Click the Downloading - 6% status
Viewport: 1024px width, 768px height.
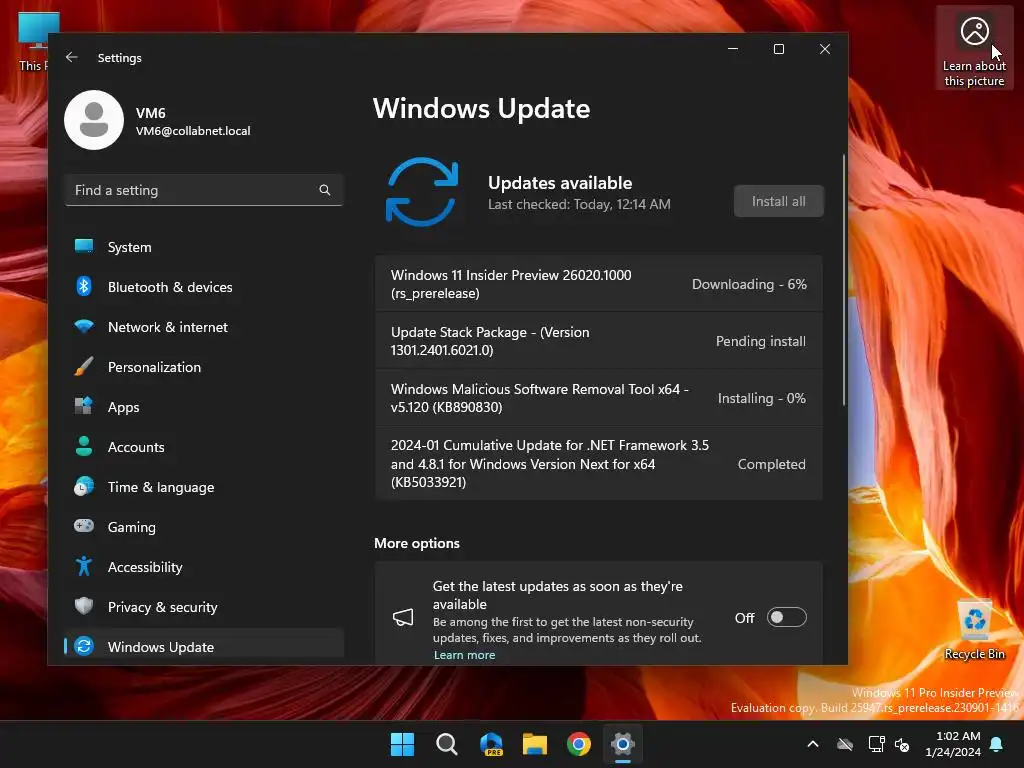point(749,284)
